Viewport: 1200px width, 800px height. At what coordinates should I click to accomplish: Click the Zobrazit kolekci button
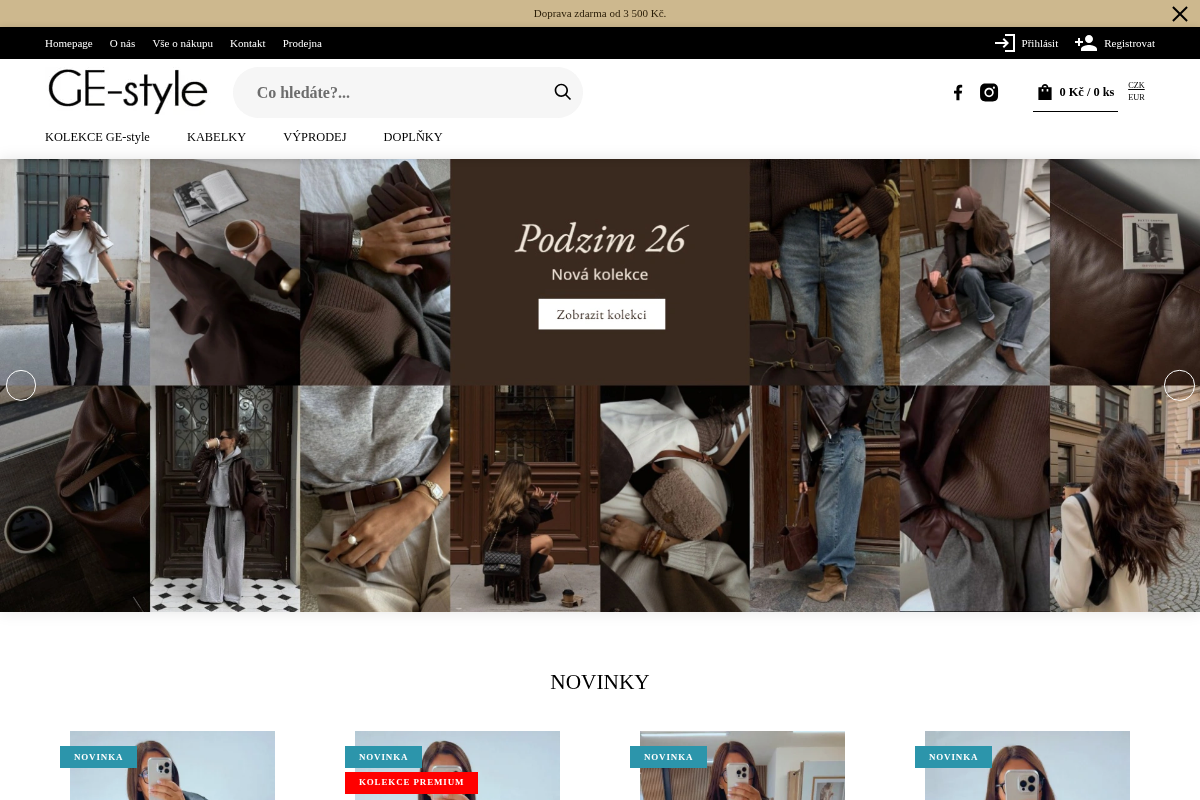point(602,314)
